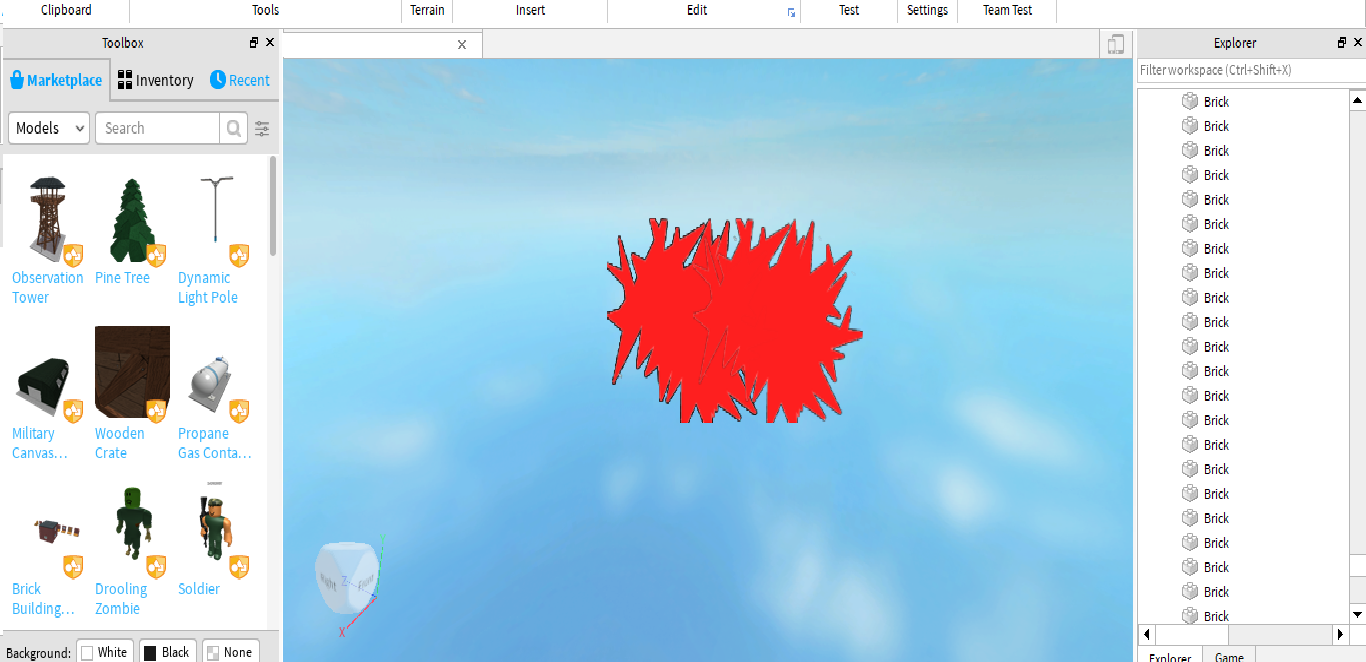Undock the Explorer panel
1366x662 pixels.
(x=1341, y=43)
